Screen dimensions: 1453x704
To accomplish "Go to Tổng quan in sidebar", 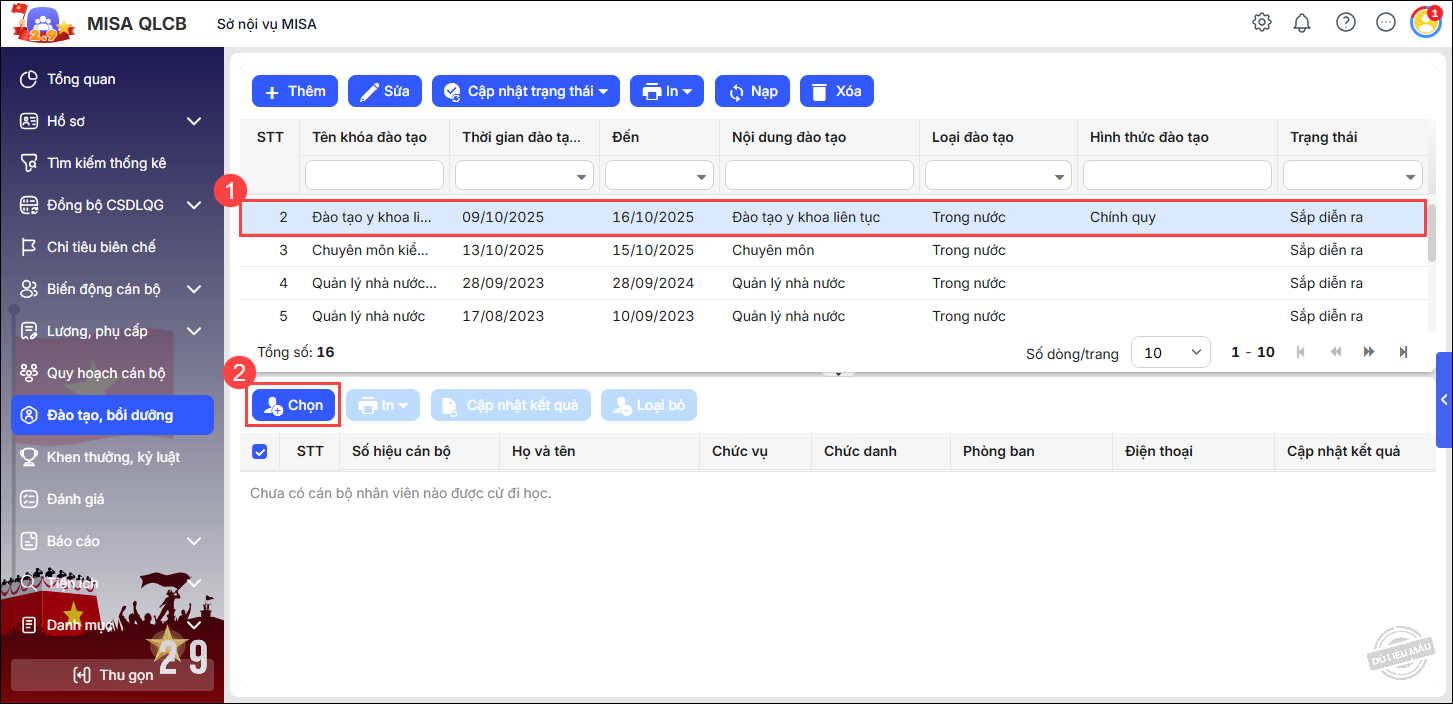I will [x=82, y=79].
